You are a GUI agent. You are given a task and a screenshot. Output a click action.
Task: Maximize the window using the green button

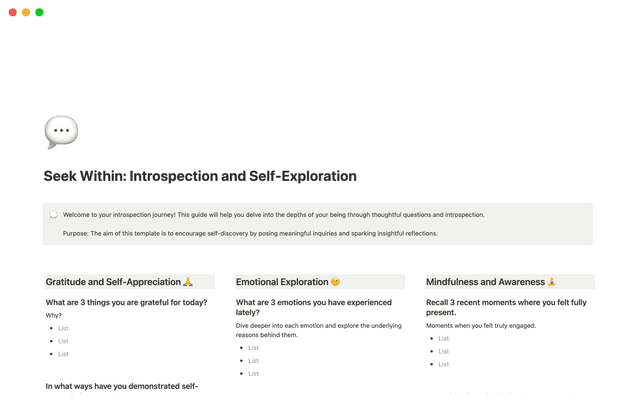click(x=39, y=12)
